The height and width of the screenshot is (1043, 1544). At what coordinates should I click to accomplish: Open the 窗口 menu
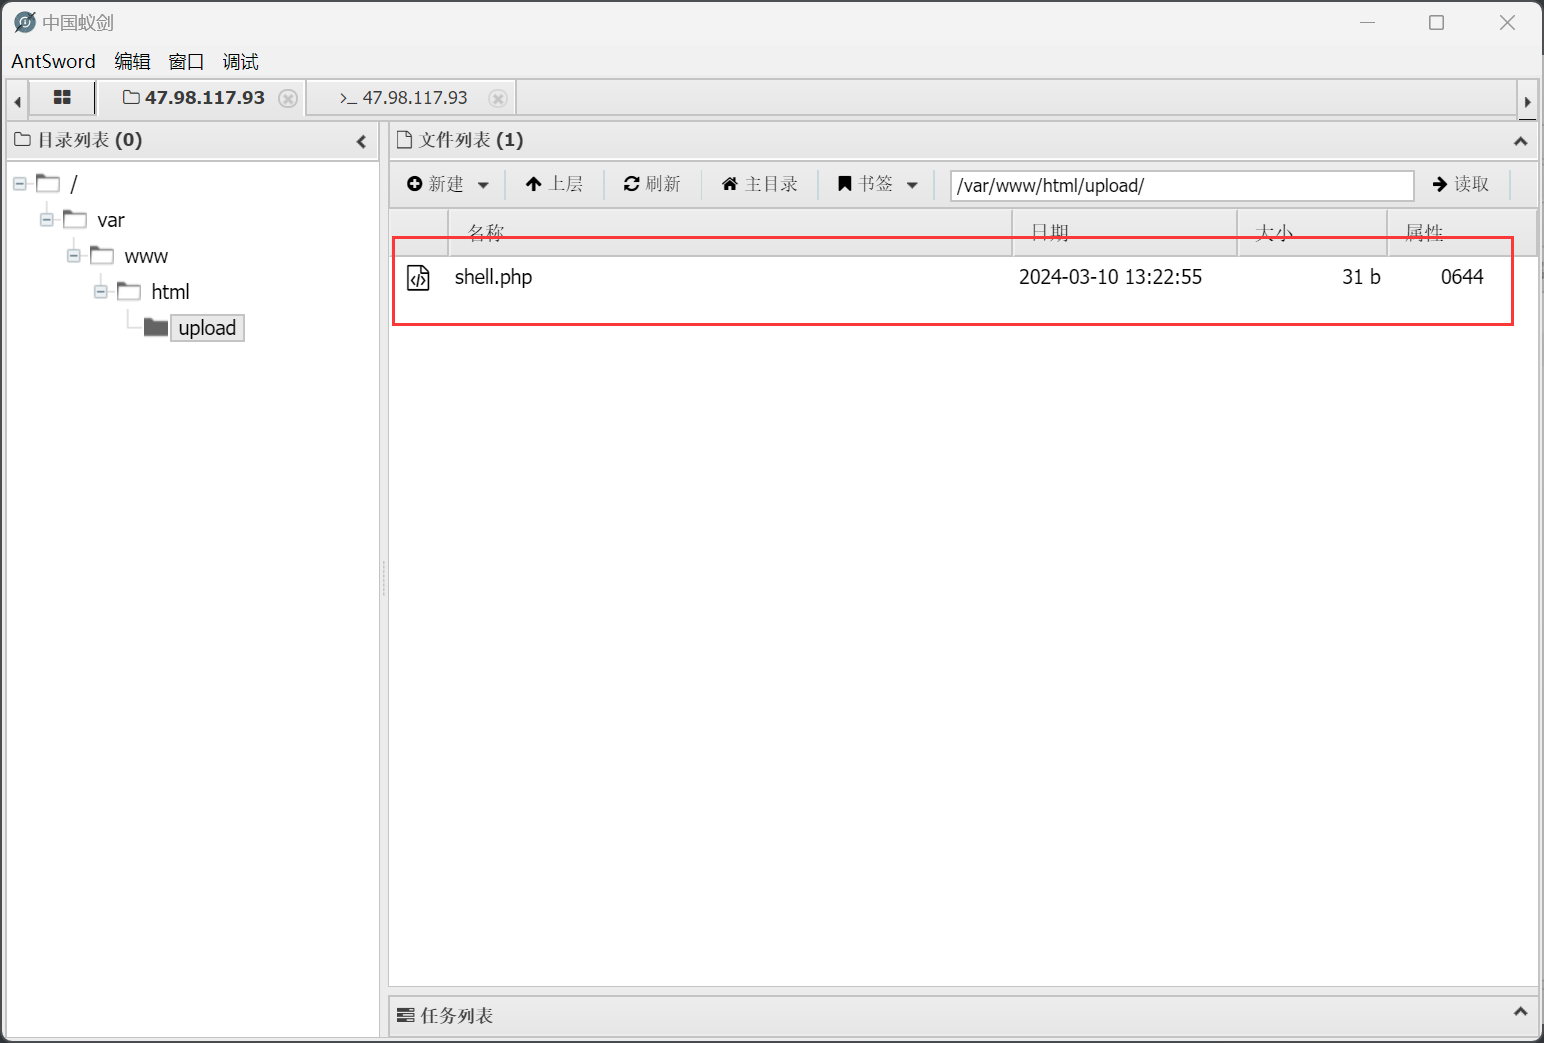186,61
